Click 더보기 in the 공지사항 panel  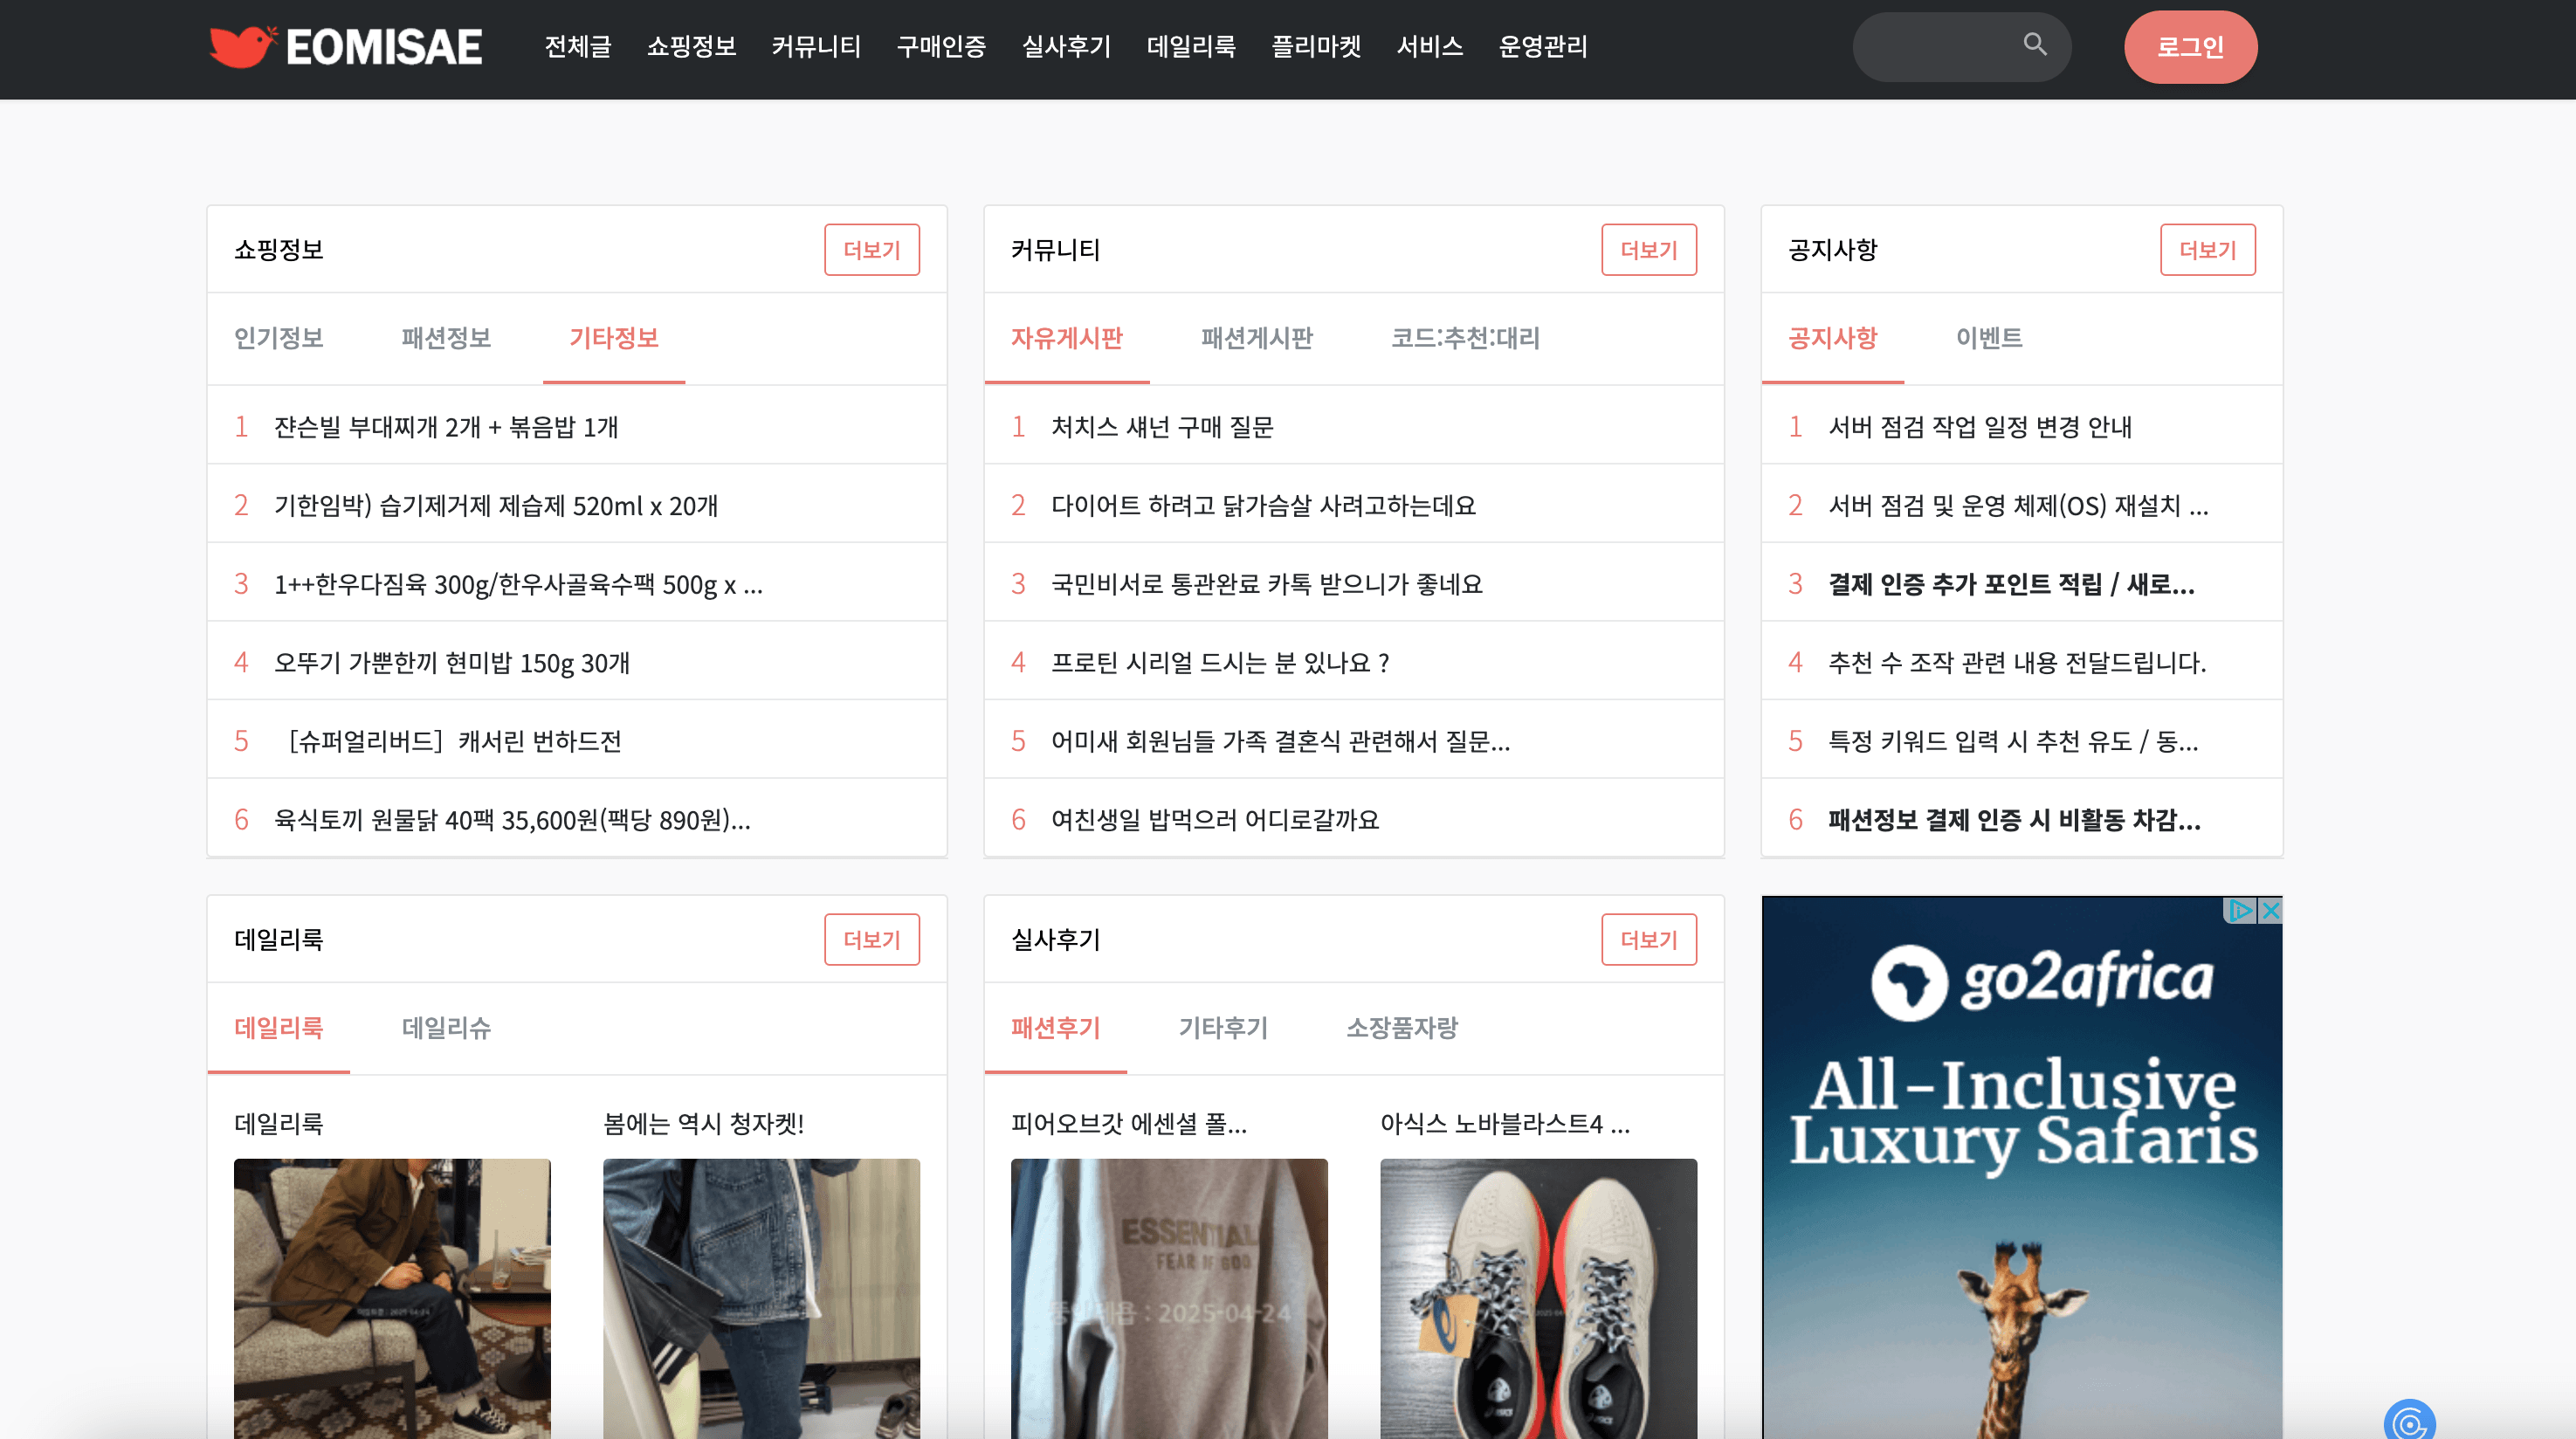[x=2206, y=250]
